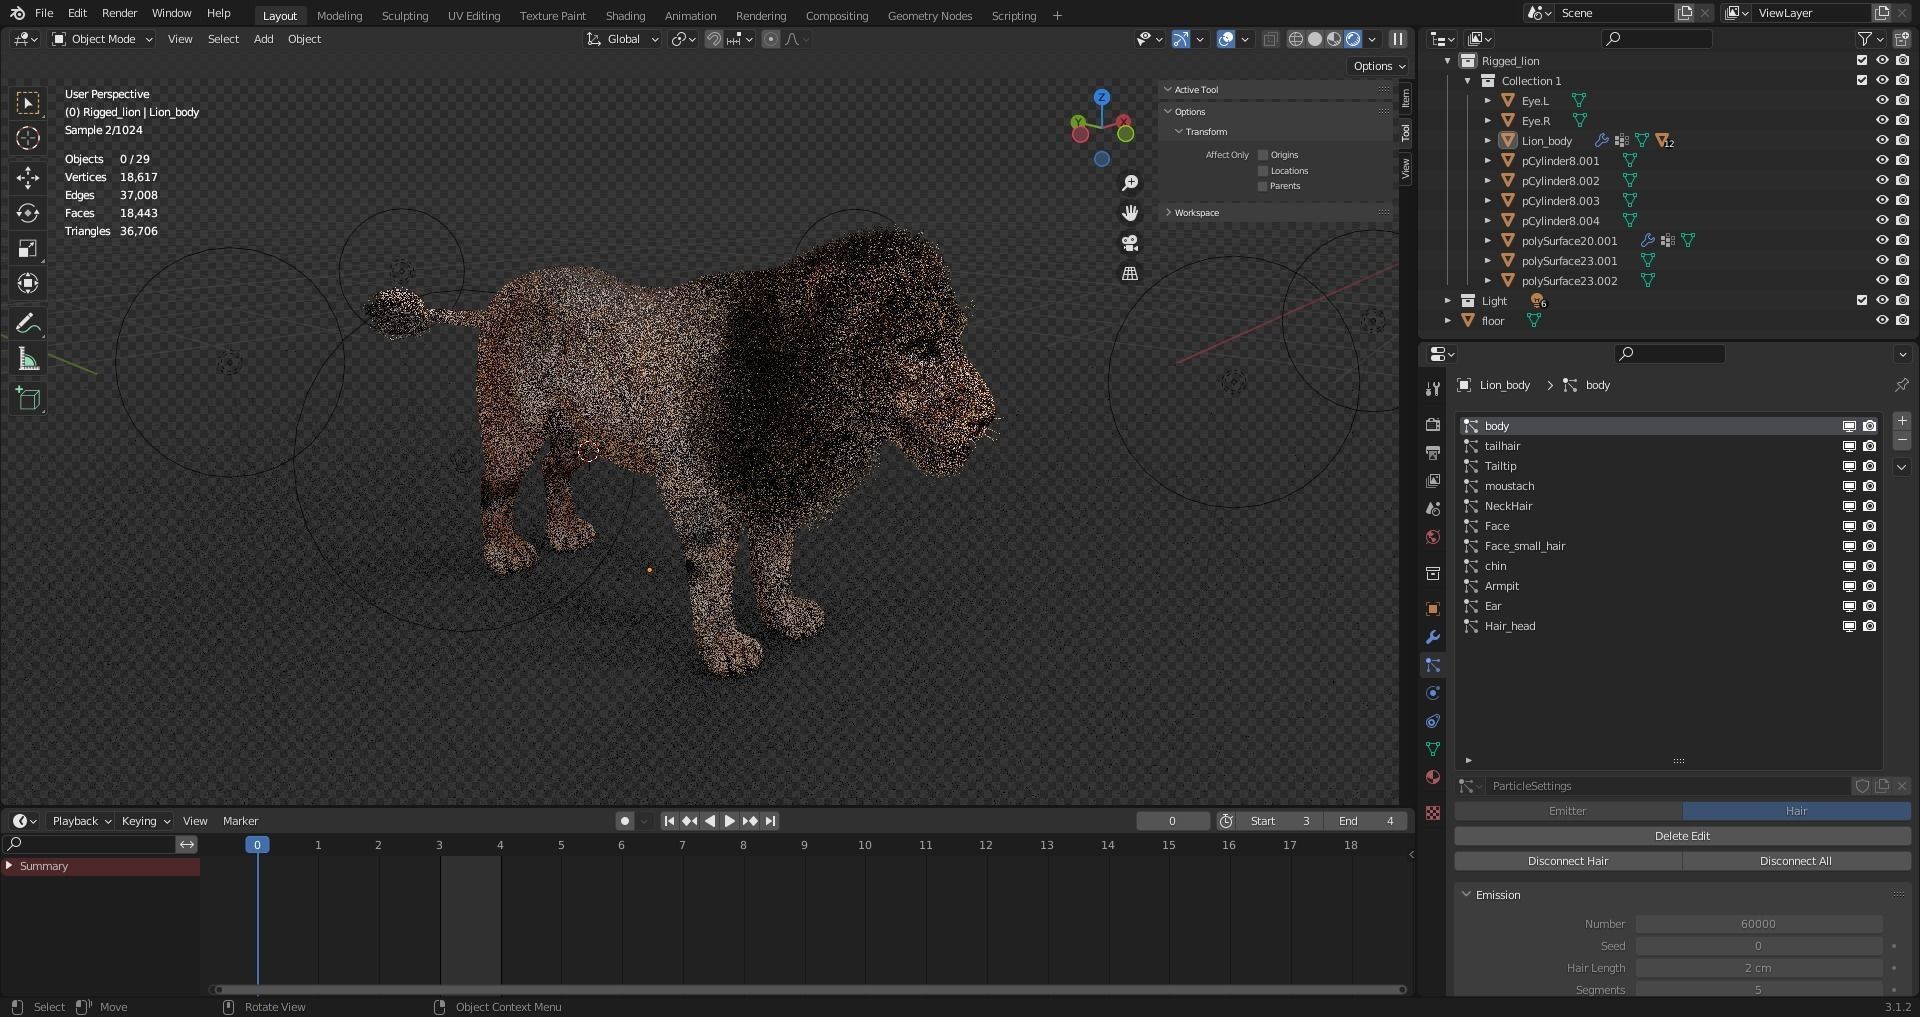Open the Material properties tab icon
The image size is (1920, 1017).
[x=1433, y=777]
